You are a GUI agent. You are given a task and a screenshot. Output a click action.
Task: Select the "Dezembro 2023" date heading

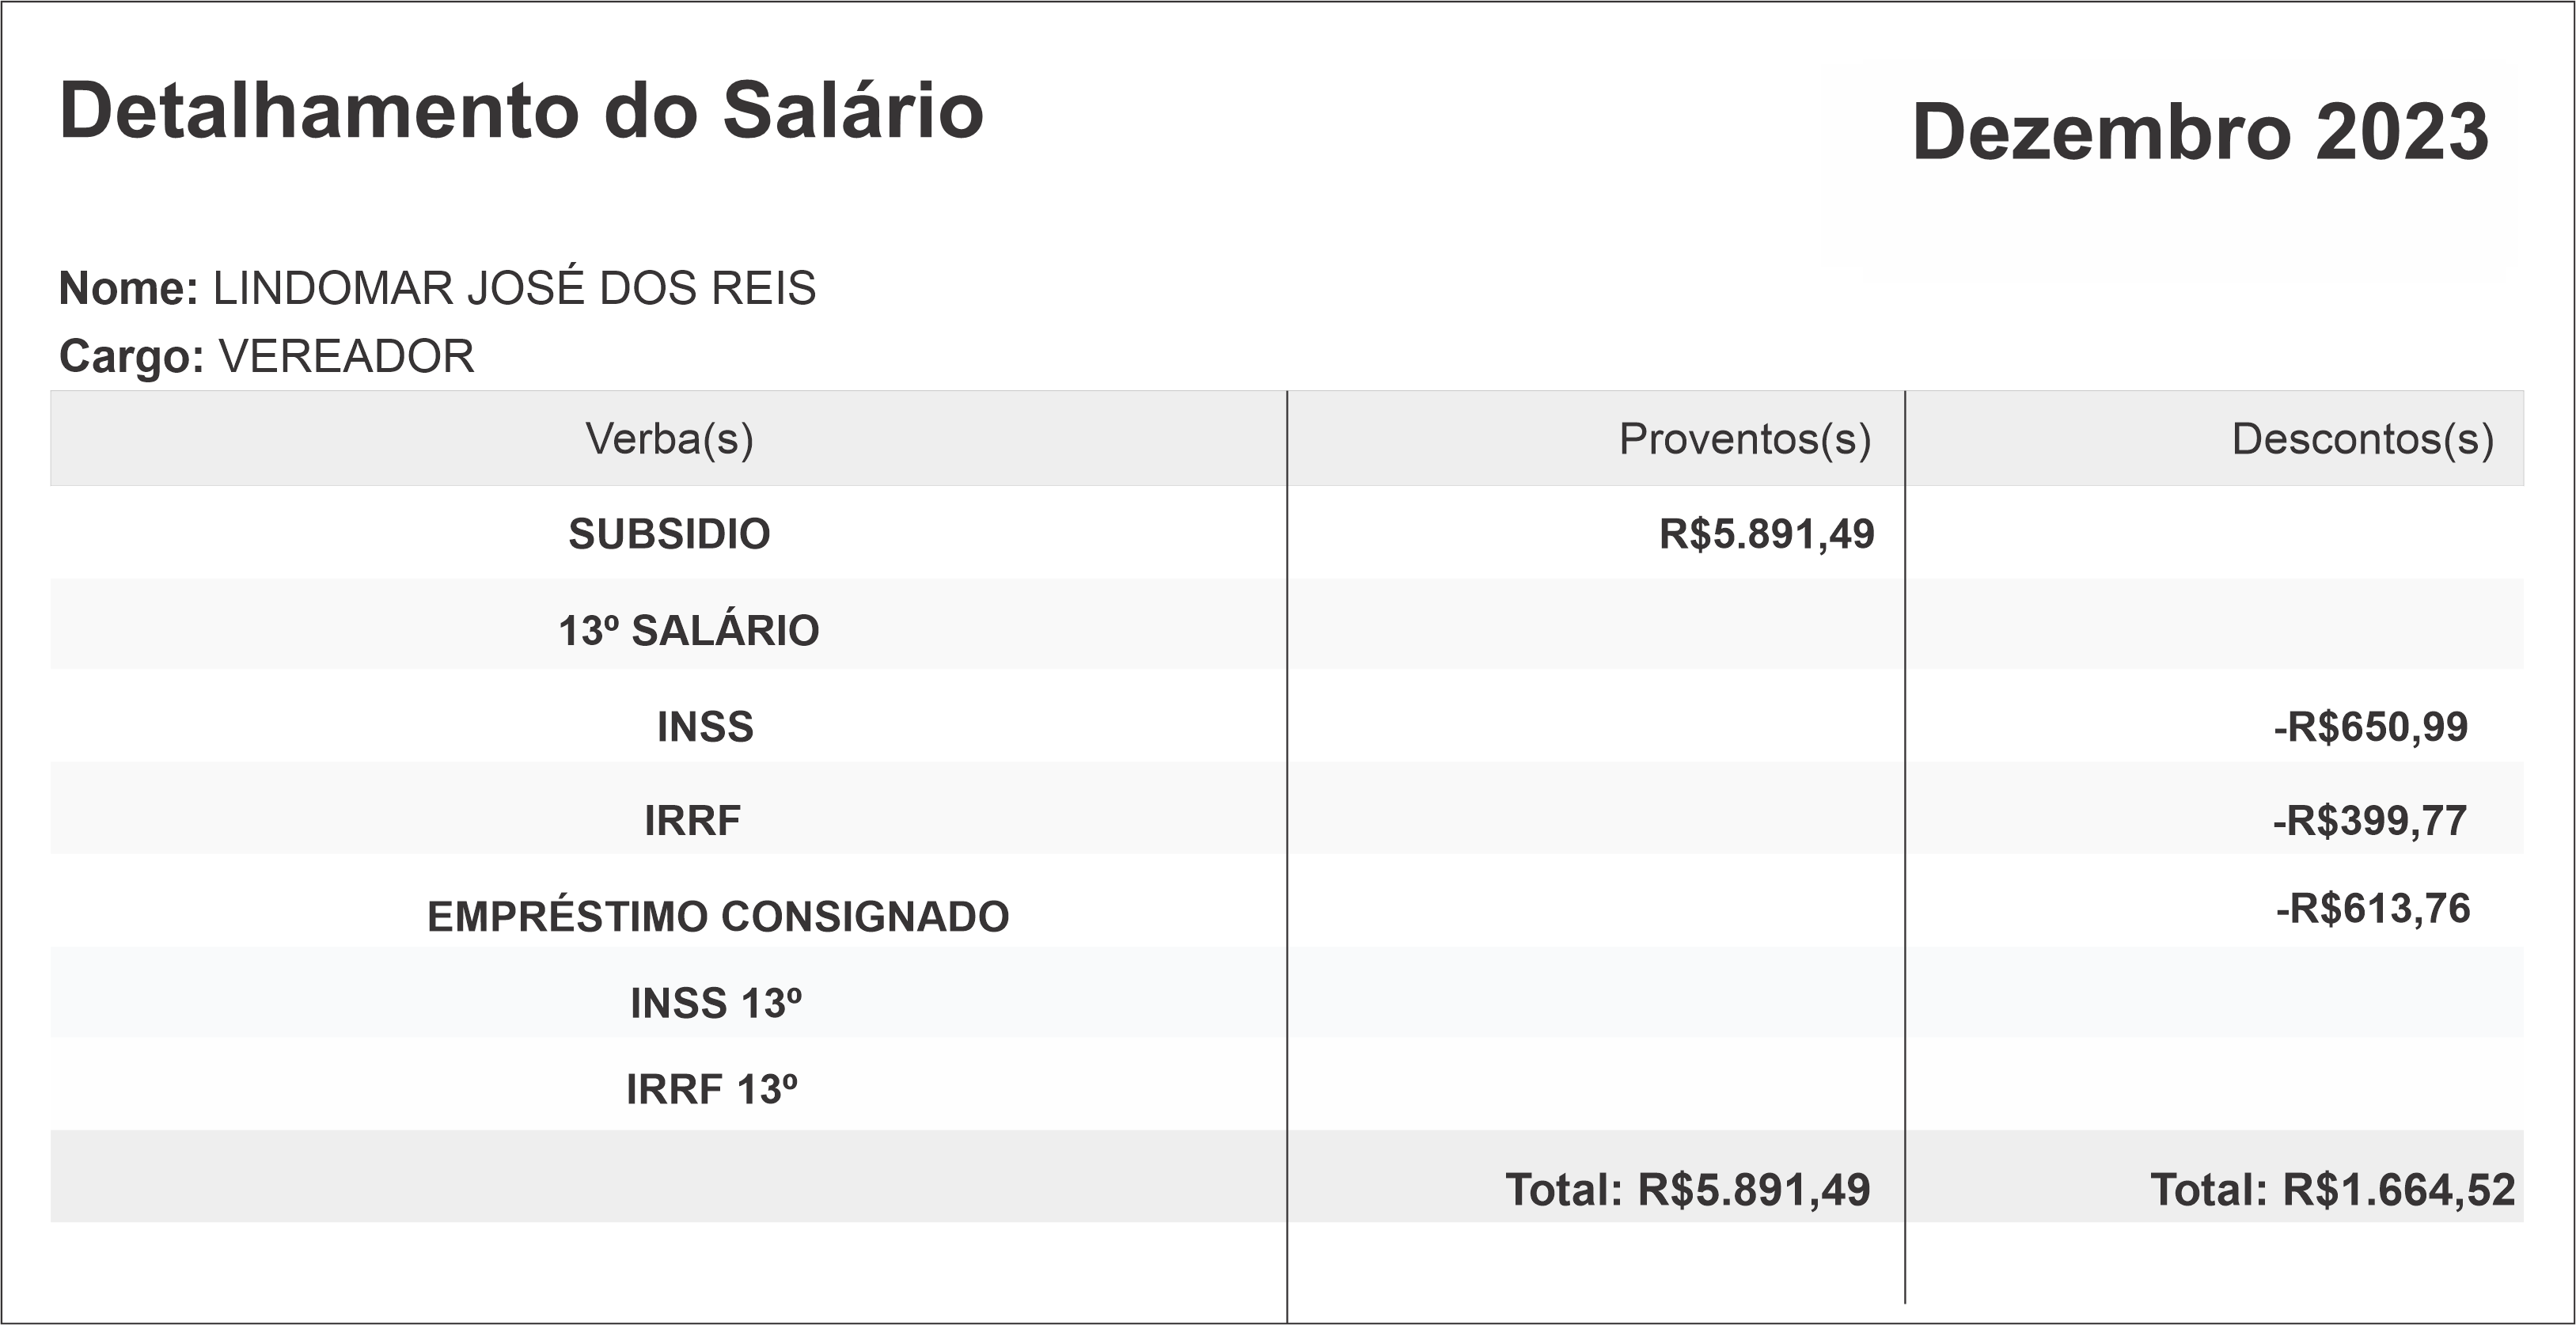coord(2199,132)
